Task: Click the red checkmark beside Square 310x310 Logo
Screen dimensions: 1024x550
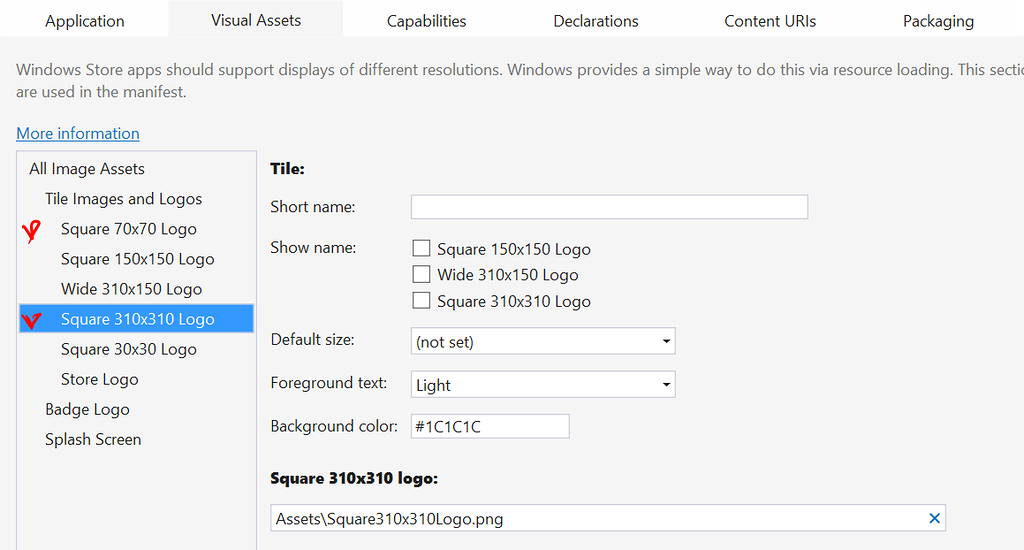Action: [32, 320]
